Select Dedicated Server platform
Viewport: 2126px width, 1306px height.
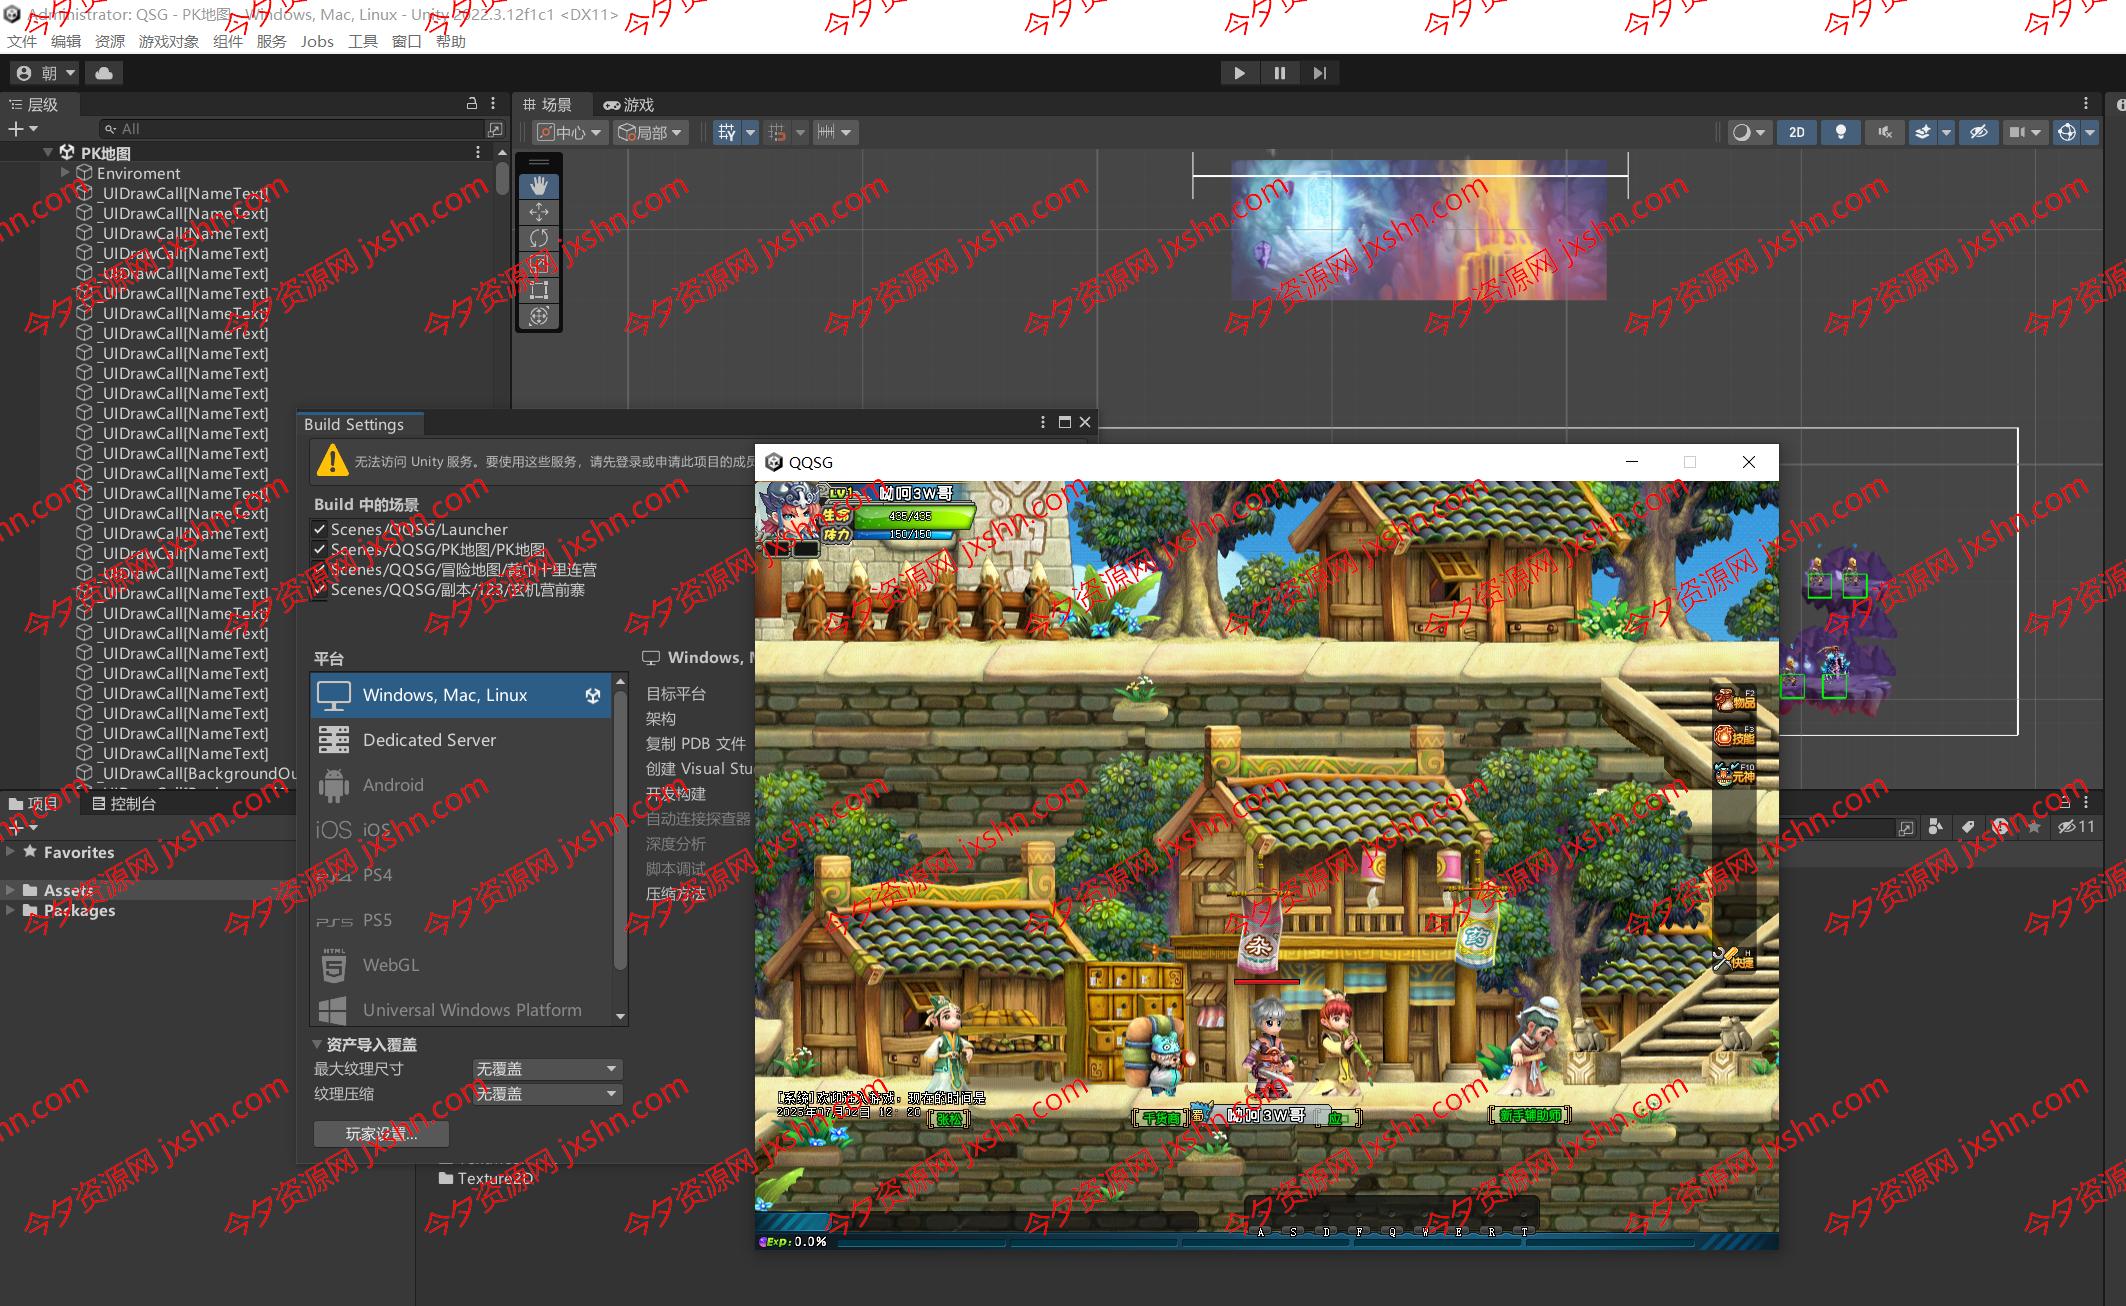[x=429, y=740]
